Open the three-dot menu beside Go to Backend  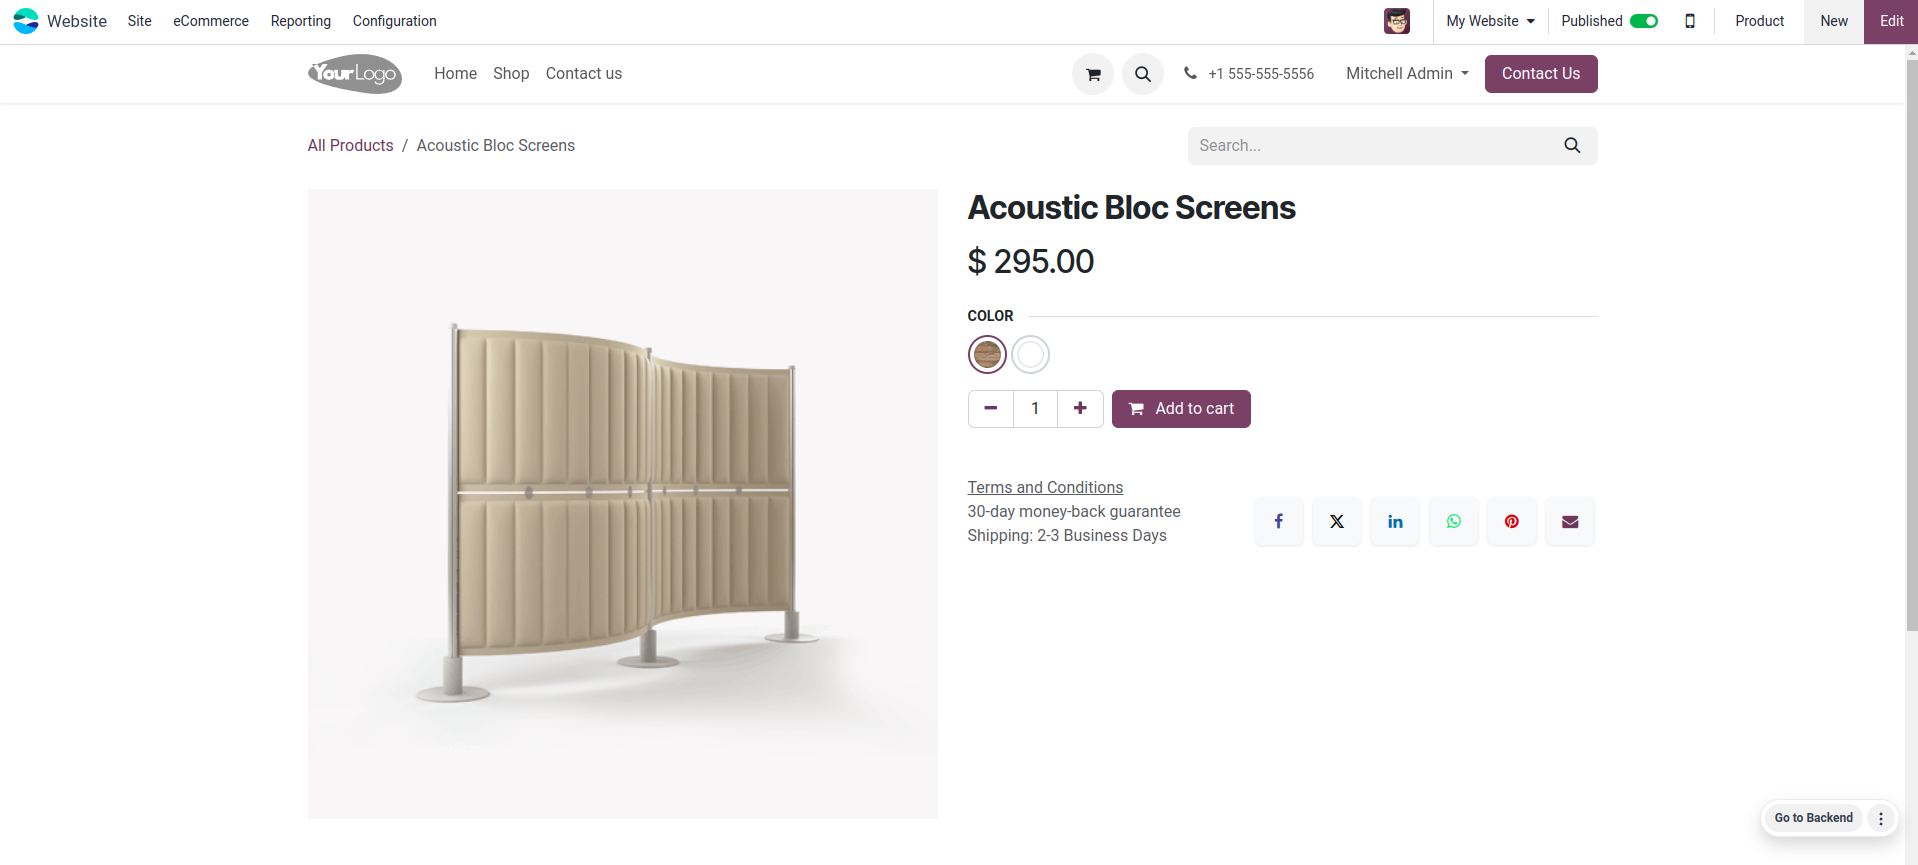pyautogui.click(x=1880, y=818)
